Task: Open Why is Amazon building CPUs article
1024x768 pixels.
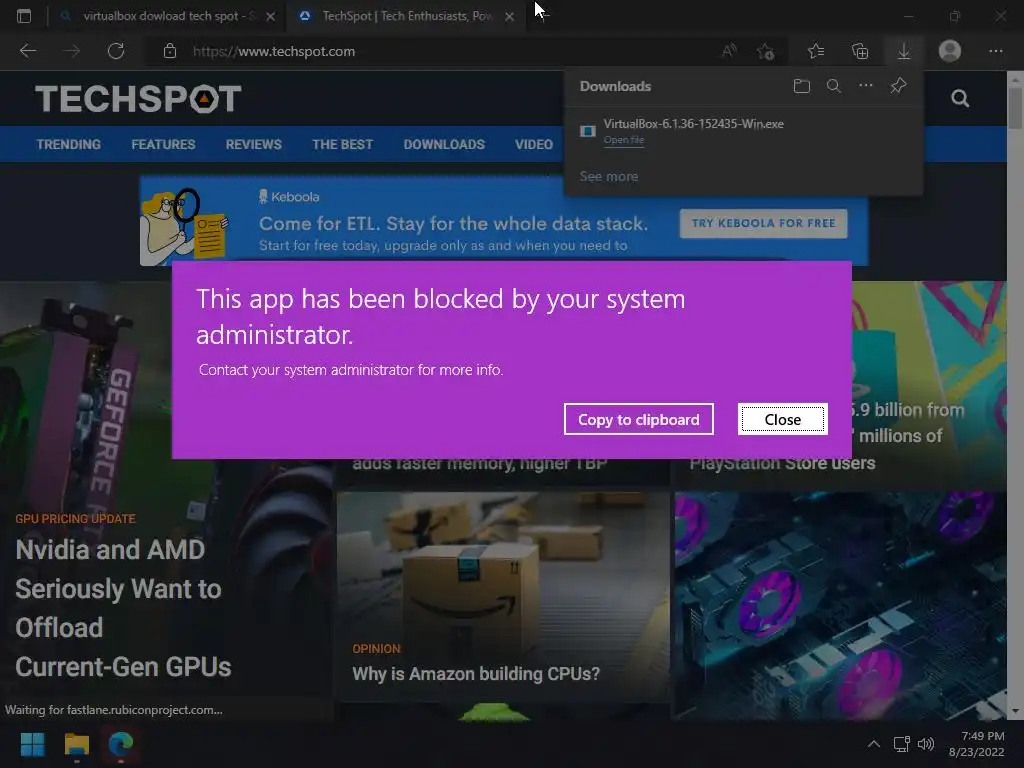Action: pyautogui.click(x=475, y=673)
